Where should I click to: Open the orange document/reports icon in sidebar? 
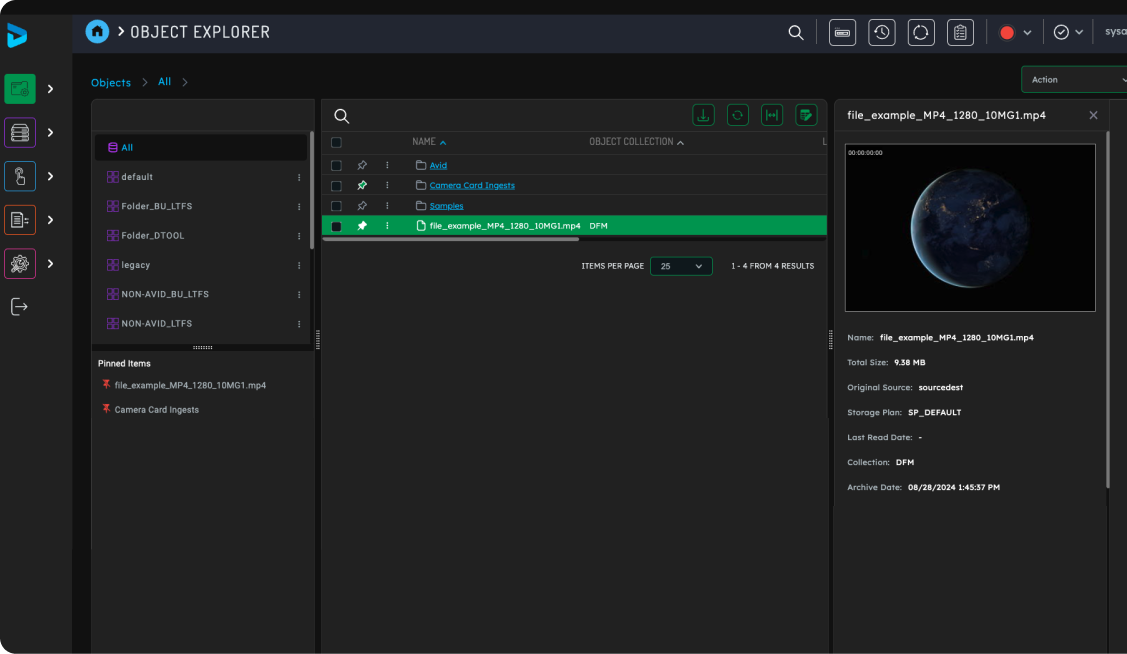[x=19, y=220]
